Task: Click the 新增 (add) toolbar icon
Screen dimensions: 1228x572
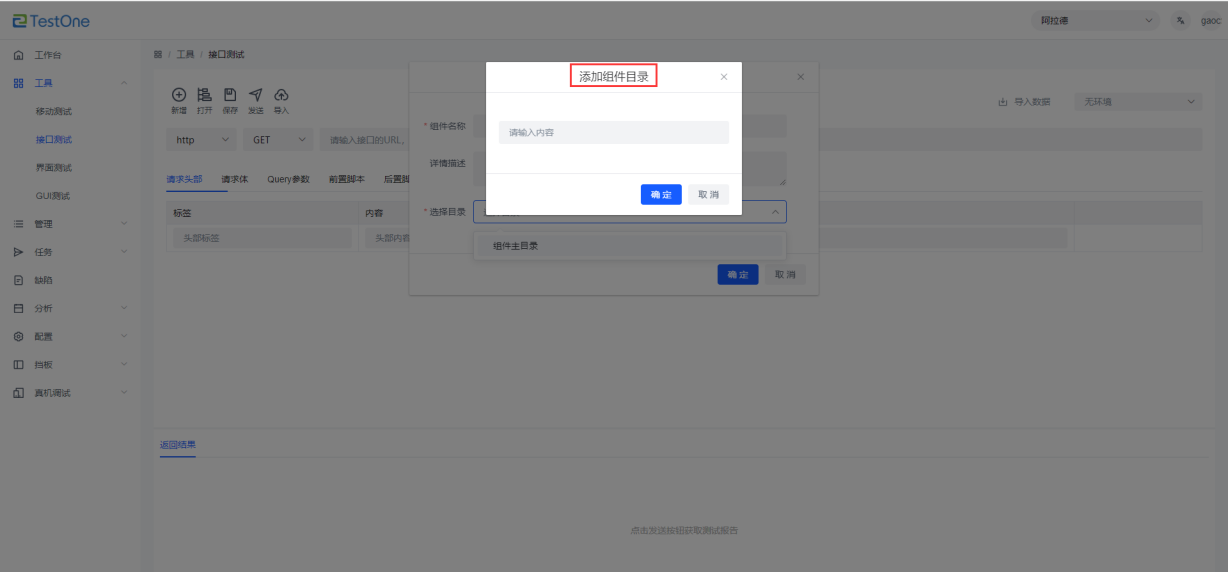Action: [179, 94]
